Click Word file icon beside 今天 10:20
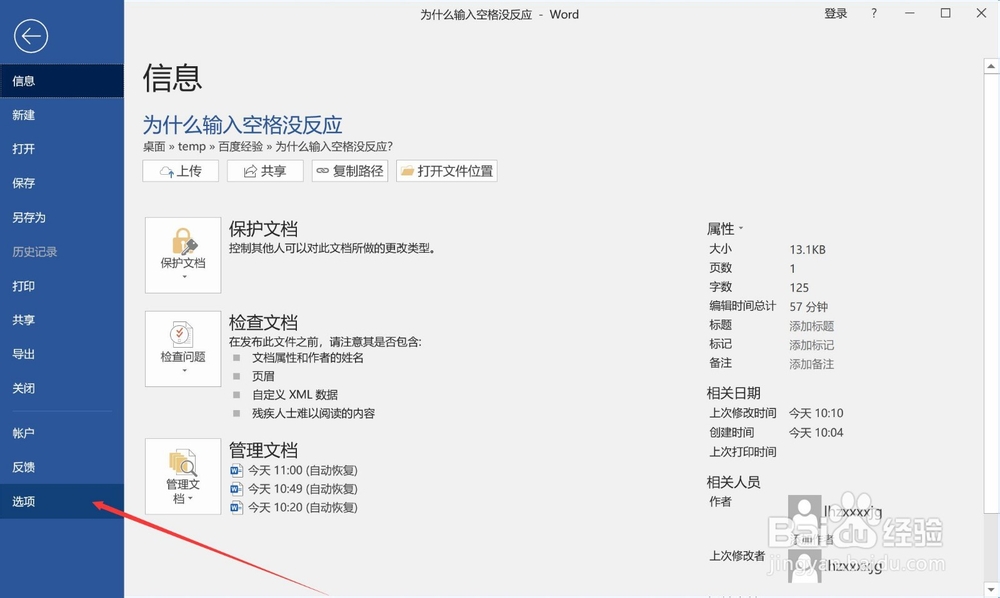The width and height of the screenshot is (1000, 598). click(x=237, y=507)
